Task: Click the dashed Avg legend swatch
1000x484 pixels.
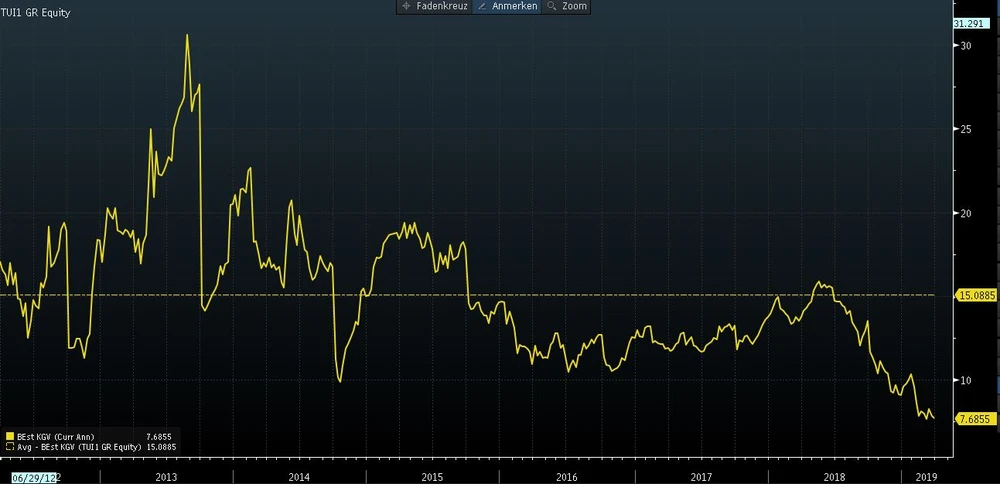Action: point(10,448)
